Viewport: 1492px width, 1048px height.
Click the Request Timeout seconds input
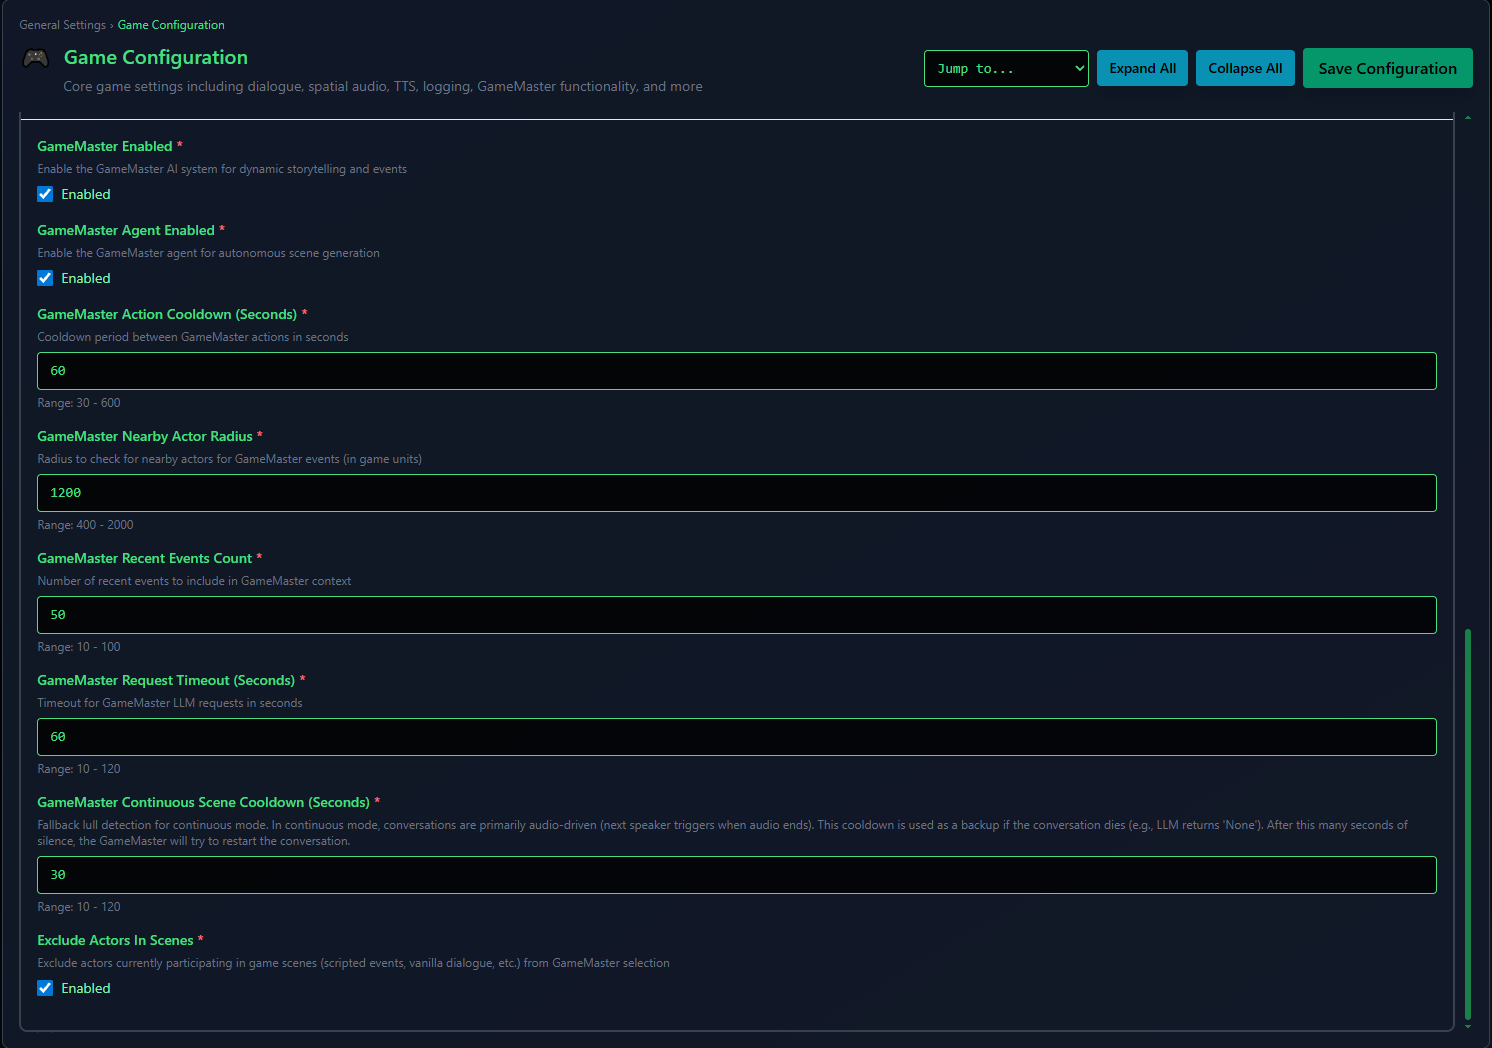[x=736, y=737]
